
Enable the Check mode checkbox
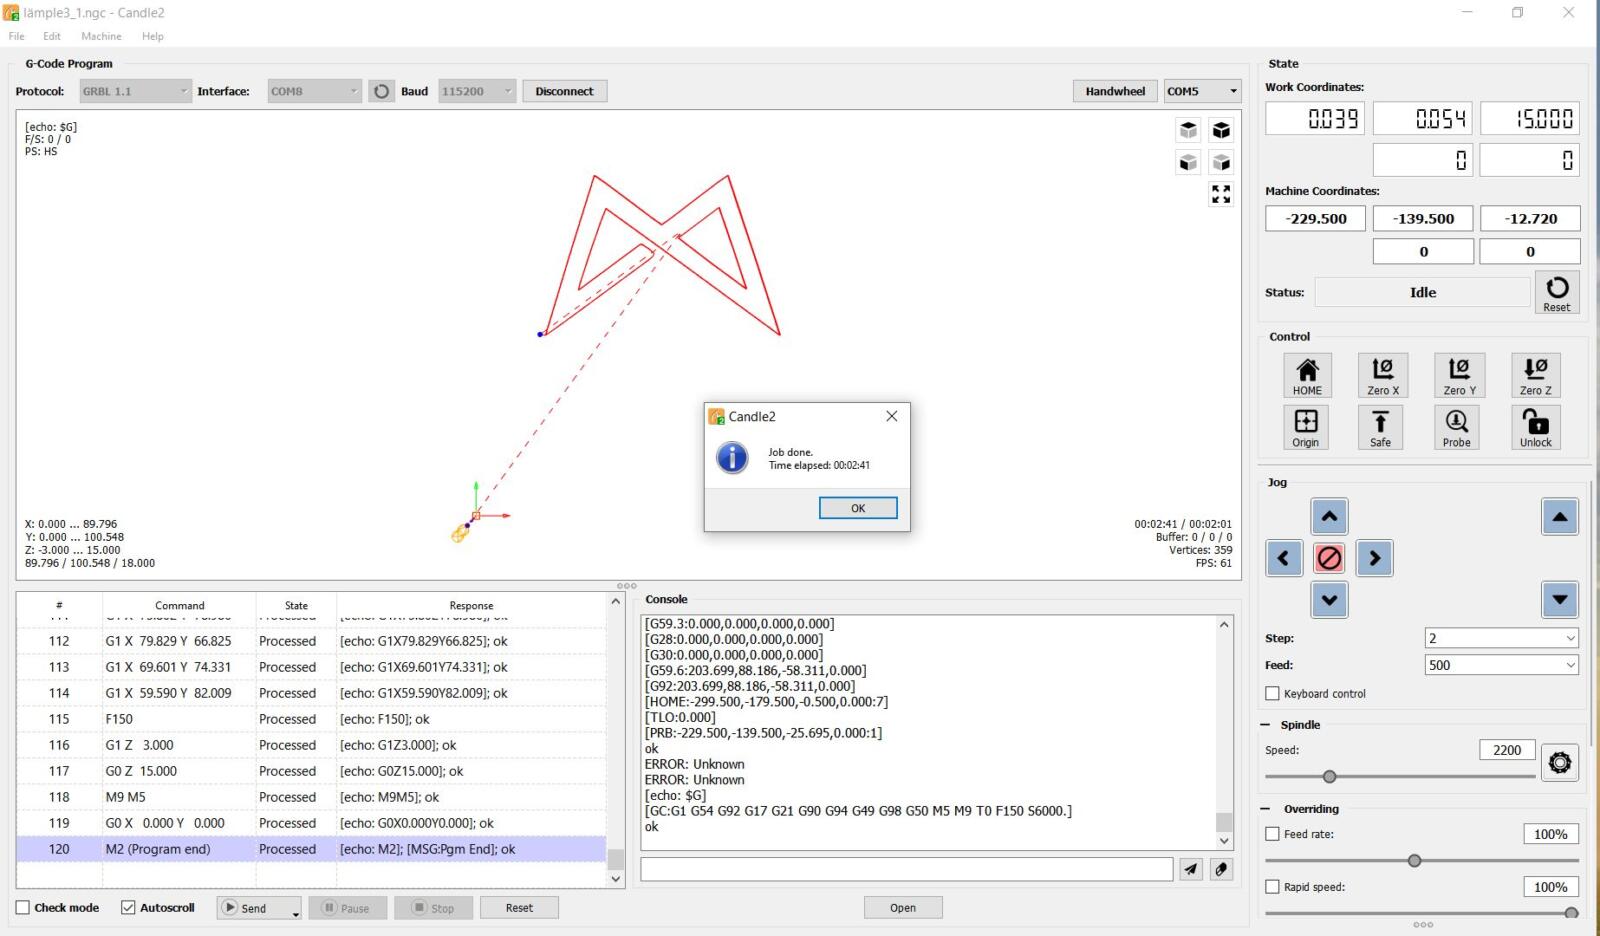[23, 908]
